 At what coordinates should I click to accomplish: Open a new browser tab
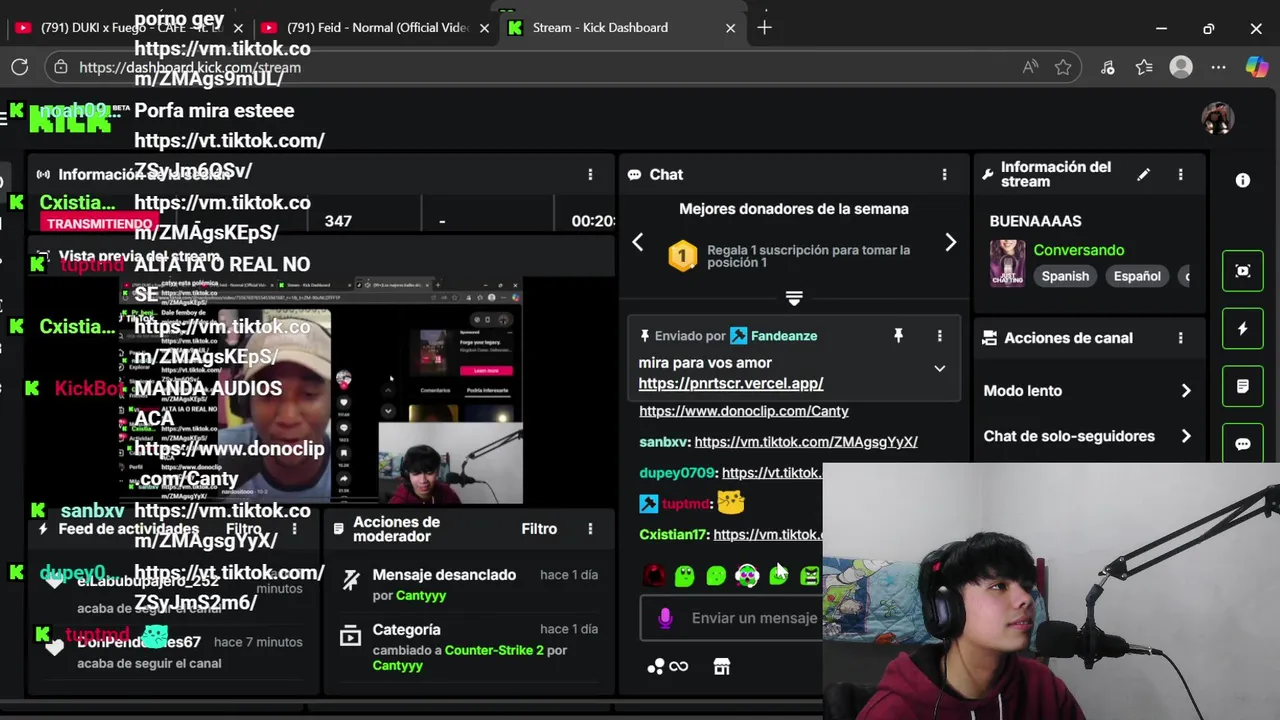point(764,28)
